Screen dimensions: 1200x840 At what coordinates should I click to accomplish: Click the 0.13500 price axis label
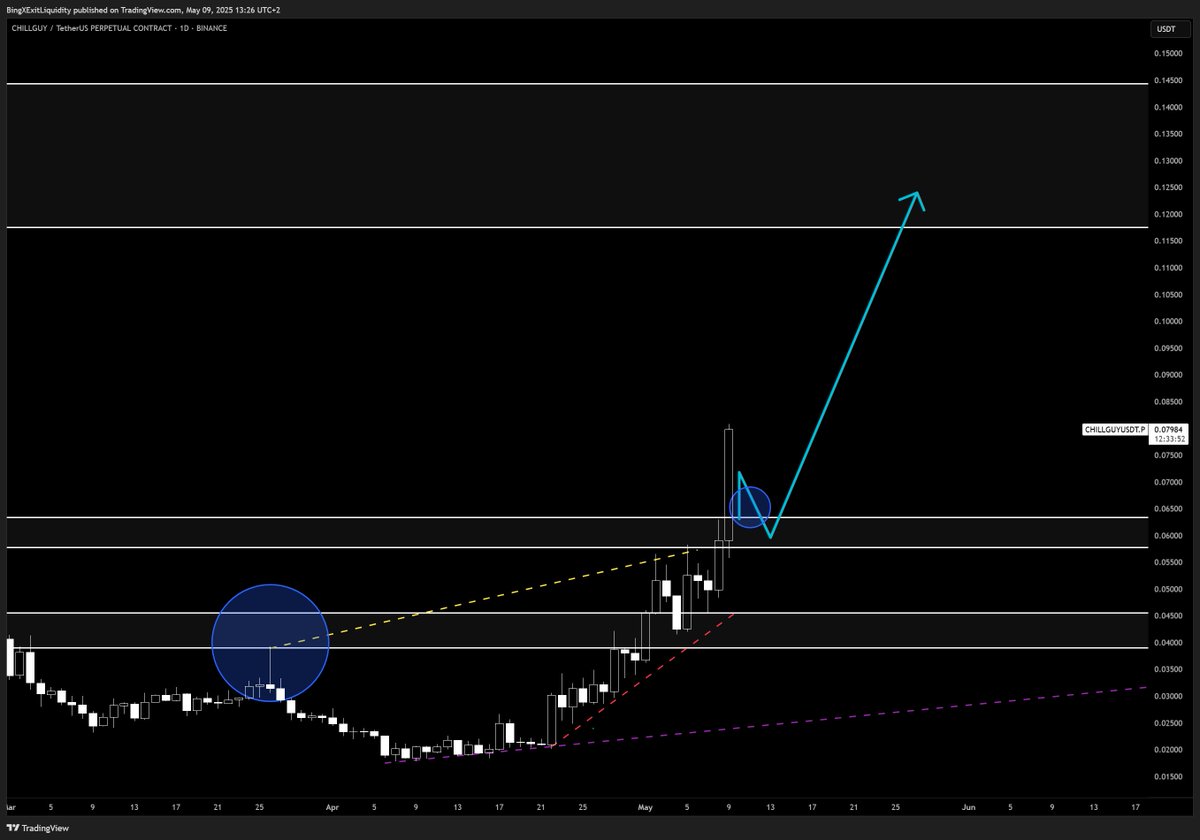[x=1167, y=134]
